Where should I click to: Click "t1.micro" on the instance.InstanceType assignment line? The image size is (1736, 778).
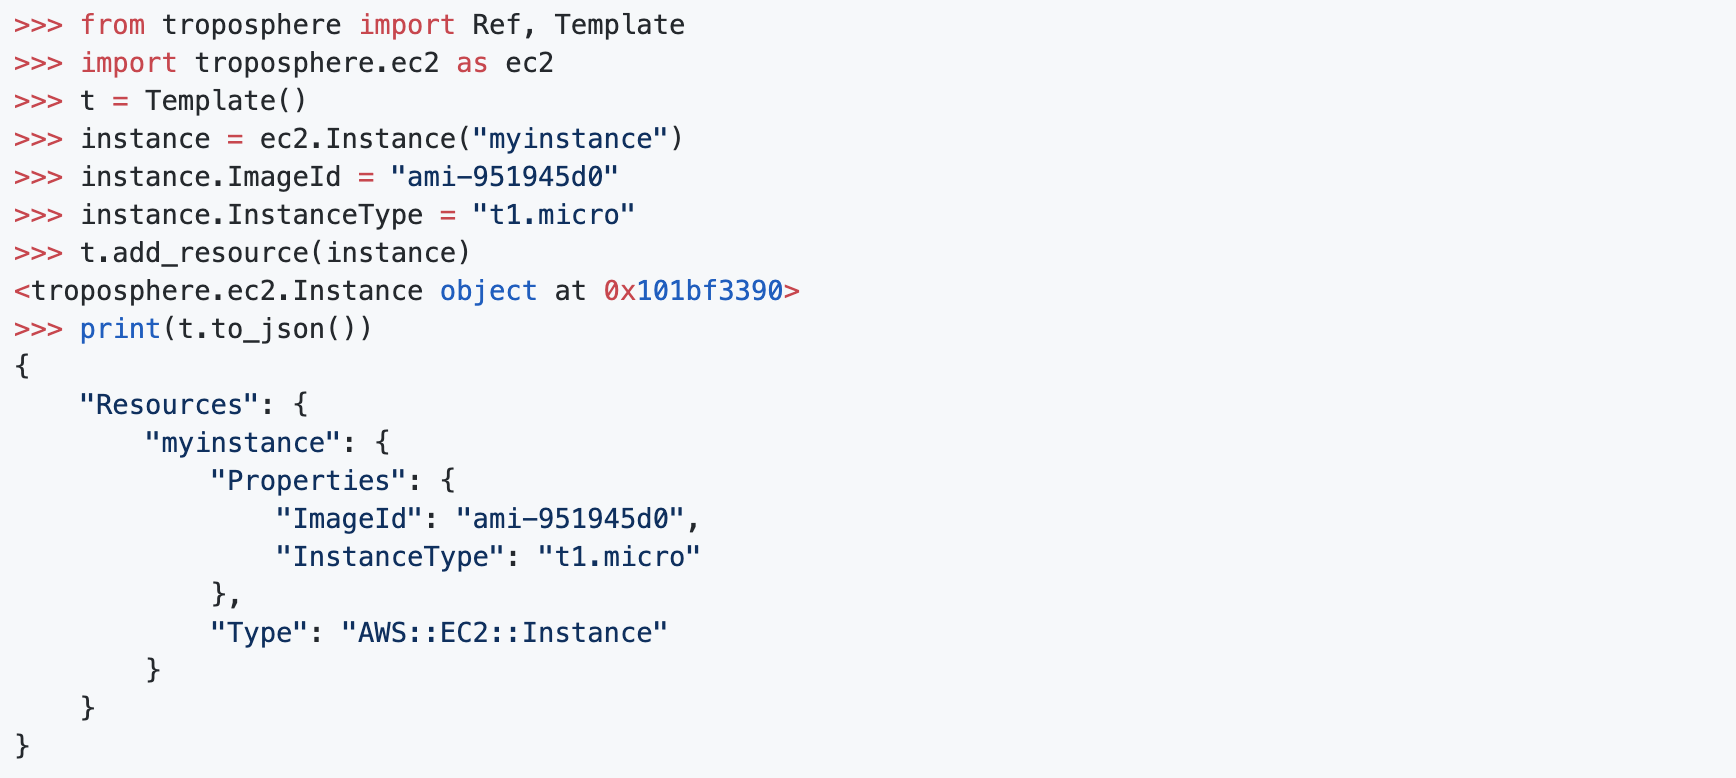pyautogui.click(x=554, y=215)
